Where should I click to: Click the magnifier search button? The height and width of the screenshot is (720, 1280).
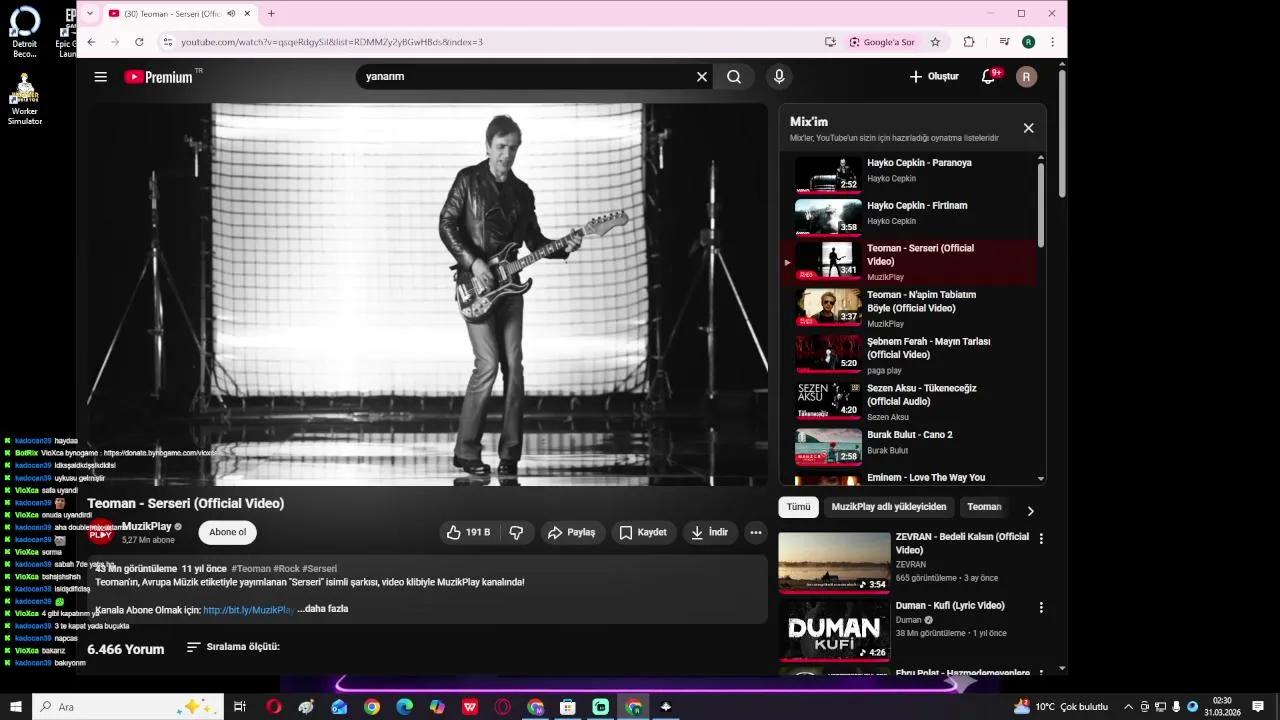click(x=734, y=77)
